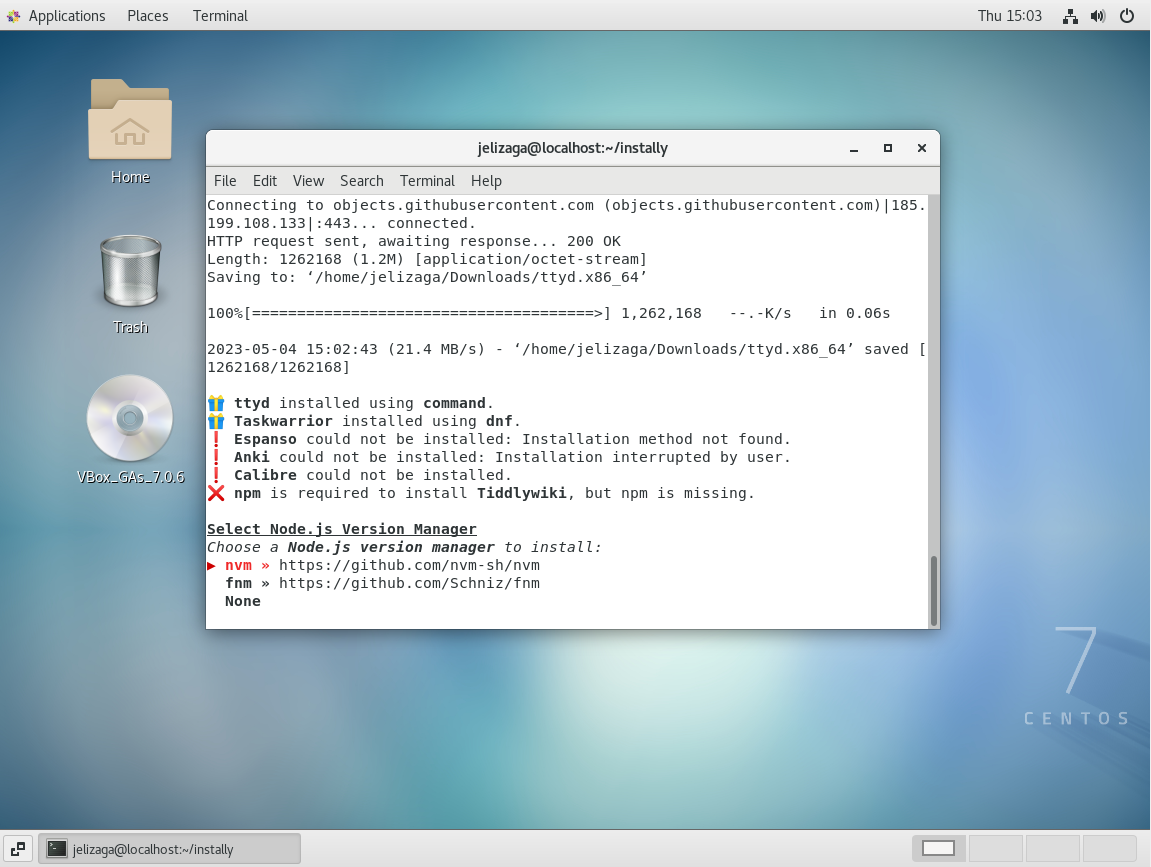Open the Terminal menu in window menubar
This screenshot has height=867, width=1151.
click(427, 181)
